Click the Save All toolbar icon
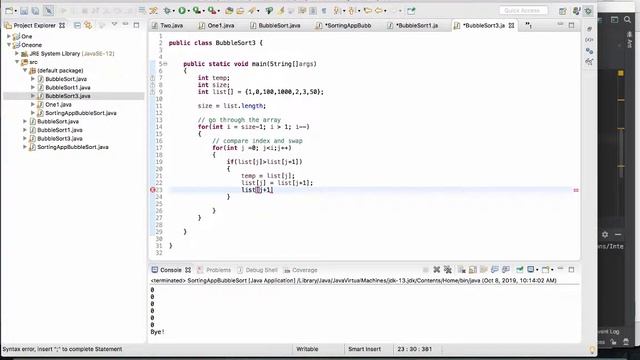The height and width of the screenshot is (360, 640). point(35,11)
